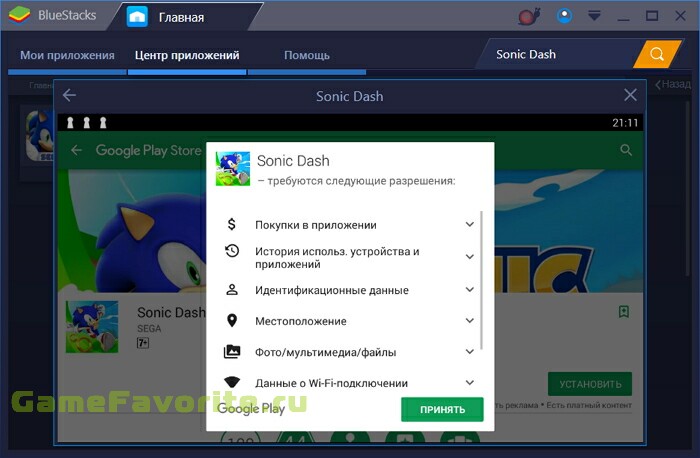Click the SEGA developer link
The image size is (700, 458).
pos(149,329)
